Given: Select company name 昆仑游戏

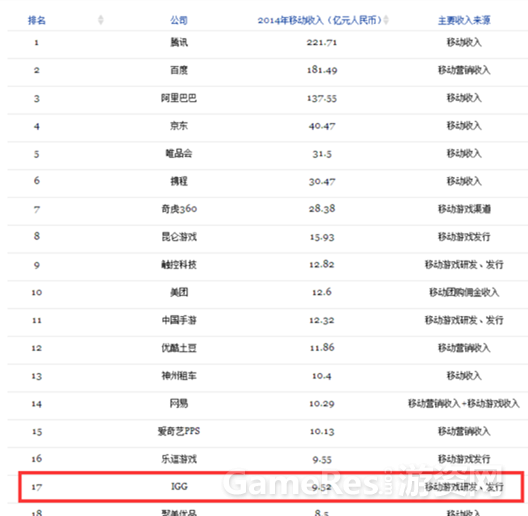Looking at the screenshot, I should click(x=179, y=237).
